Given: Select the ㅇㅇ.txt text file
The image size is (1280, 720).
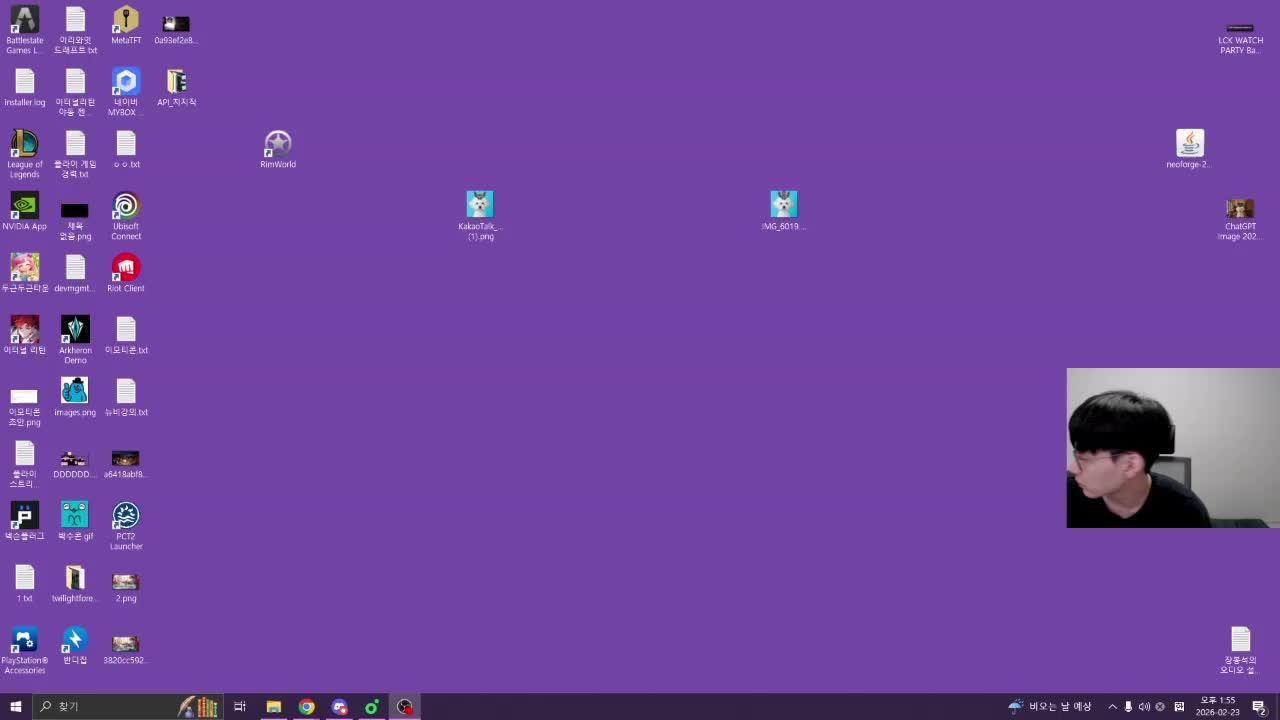Looking at the screenshot, I should coord(126,149).
